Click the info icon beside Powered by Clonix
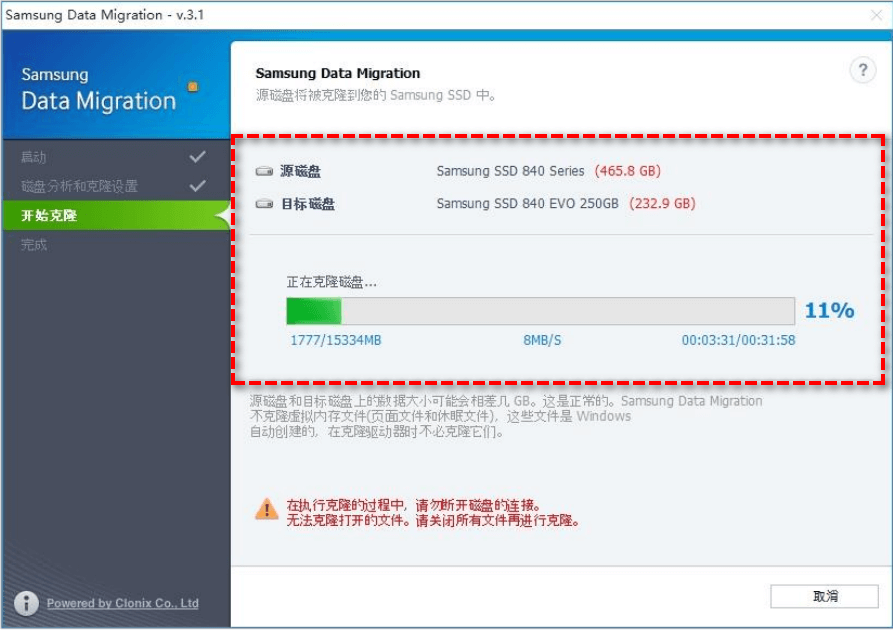893x631 pixels. point(27,603)
